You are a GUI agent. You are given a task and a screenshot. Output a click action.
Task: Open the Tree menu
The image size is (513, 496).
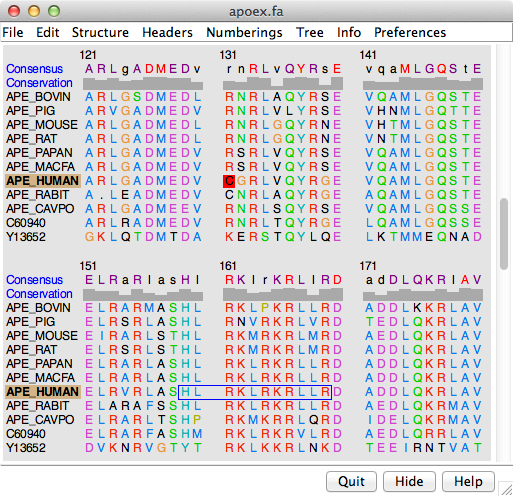click(310, 32)
